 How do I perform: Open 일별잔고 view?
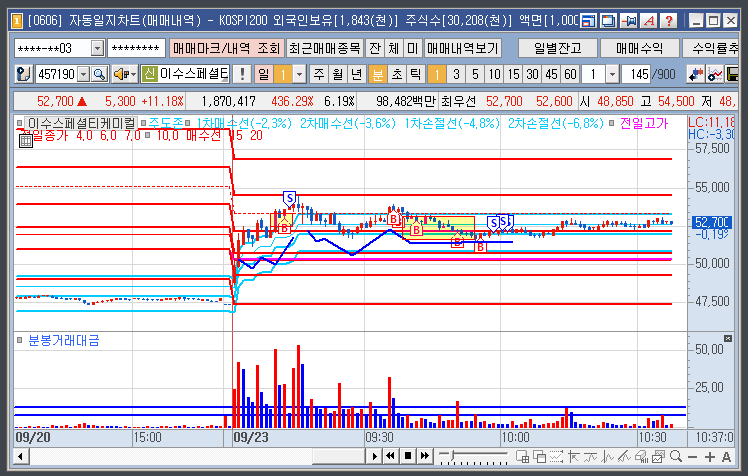click(558, 48)
